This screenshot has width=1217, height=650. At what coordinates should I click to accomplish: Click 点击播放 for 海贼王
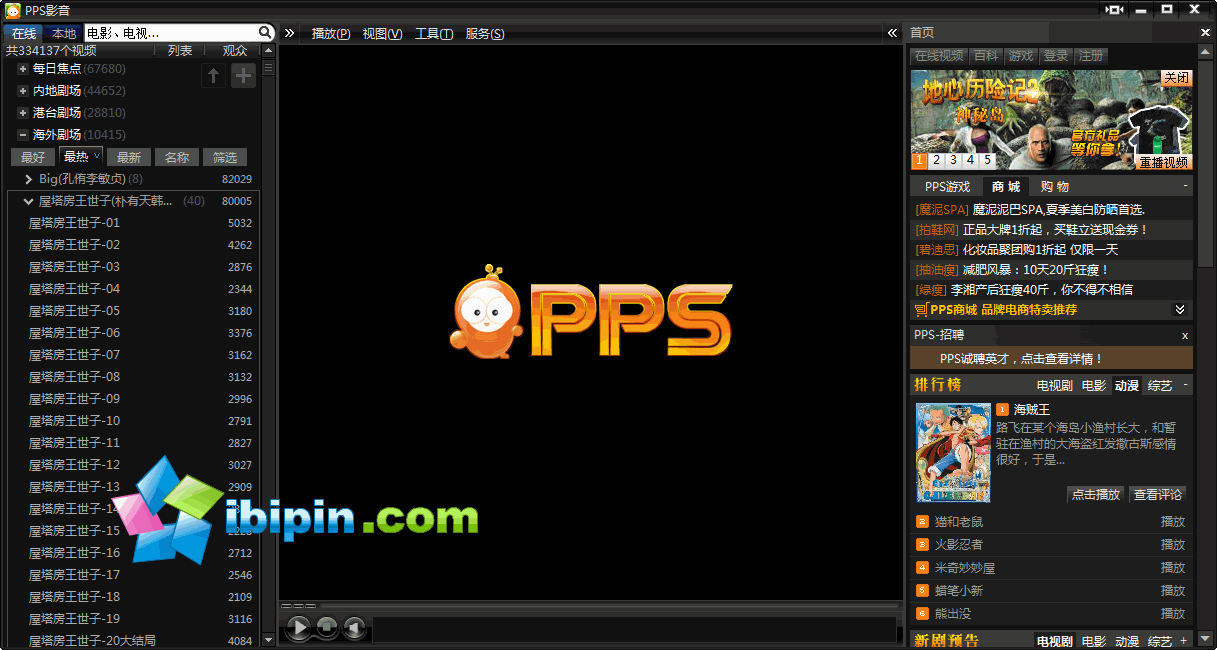pyautogui.click(x=1096, y=494)
